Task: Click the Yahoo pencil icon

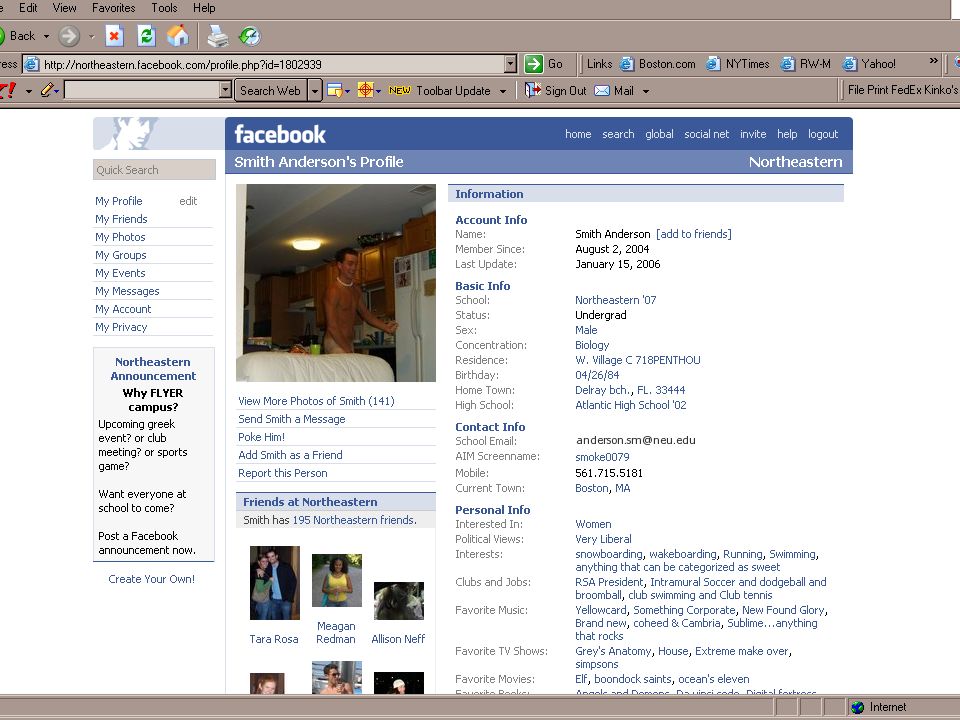Action: (x=47, y=91)
